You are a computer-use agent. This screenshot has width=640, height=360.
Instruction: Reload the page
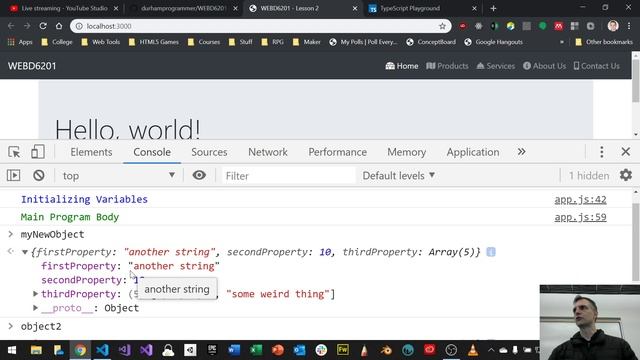(43, 26)
